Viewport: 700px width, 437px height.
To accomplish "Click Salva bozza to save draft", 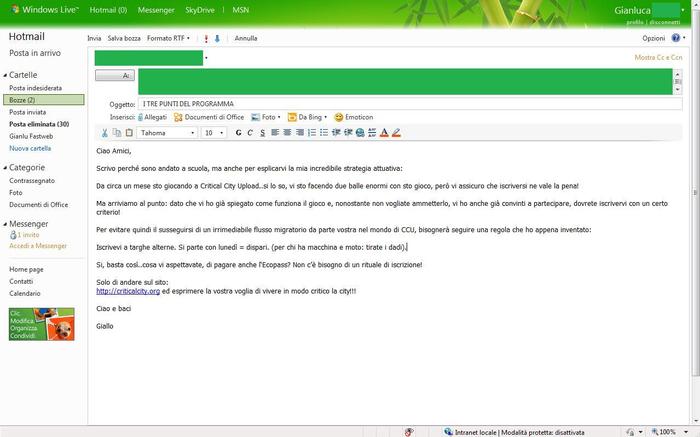I will [124, 38].
